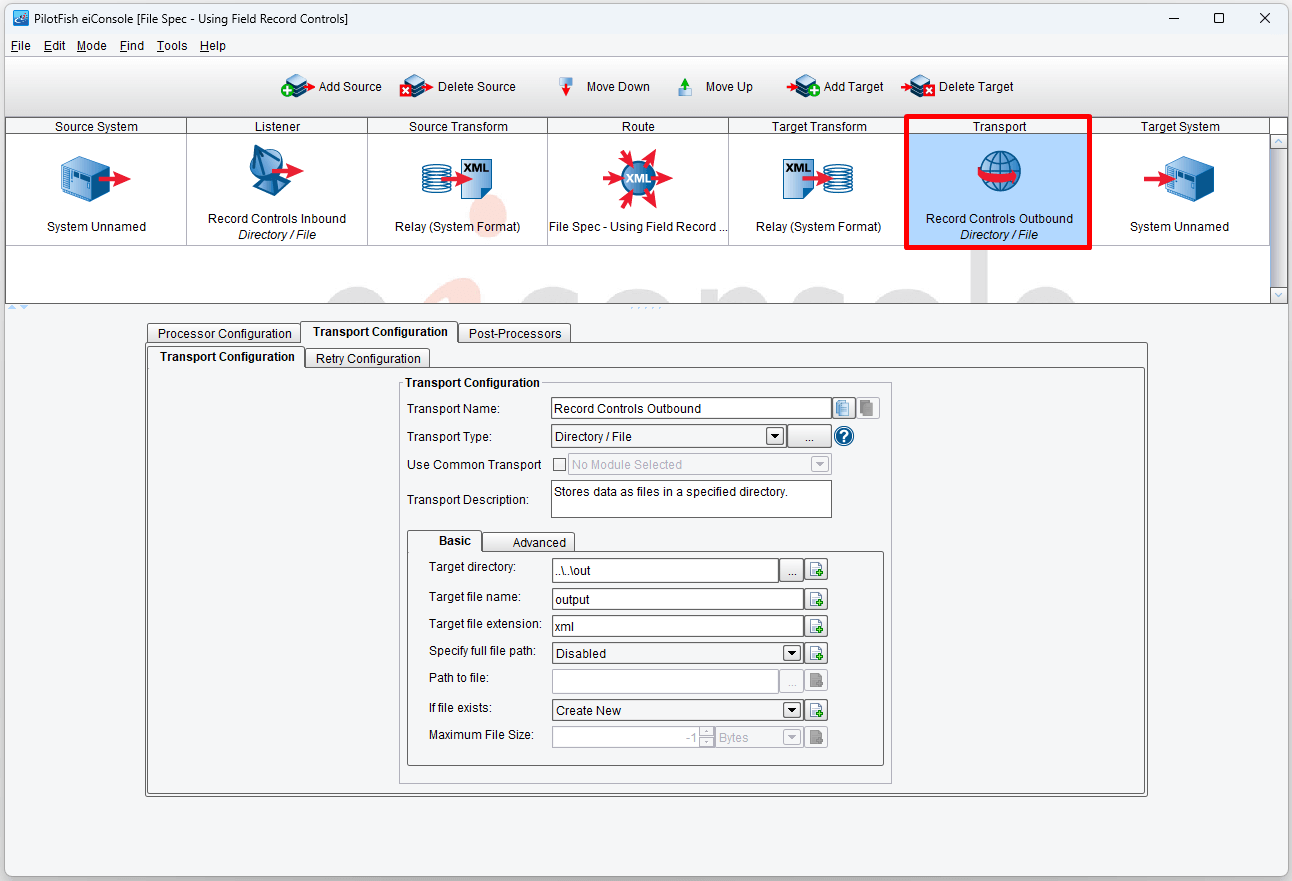The image size is (1292, 881).
Task: Open the Tools menu
Action: tap(172, 46)
